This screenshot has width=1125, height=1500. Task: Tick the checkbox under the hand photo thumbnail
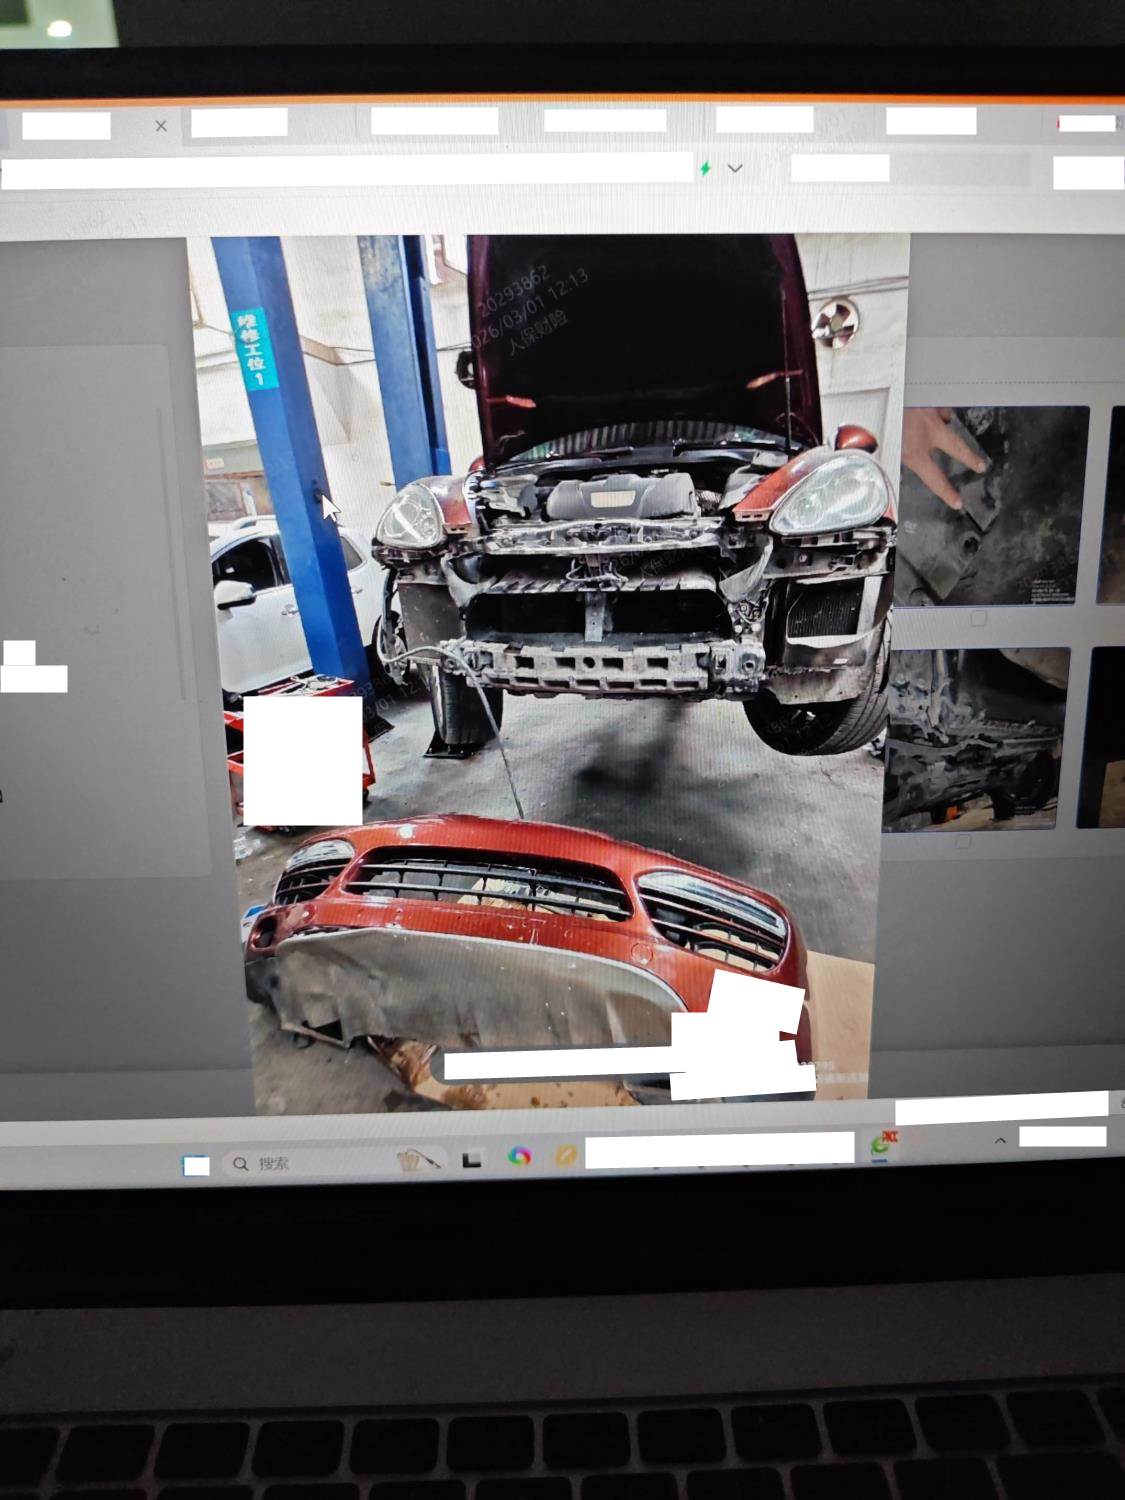click(x=978, y=619)
